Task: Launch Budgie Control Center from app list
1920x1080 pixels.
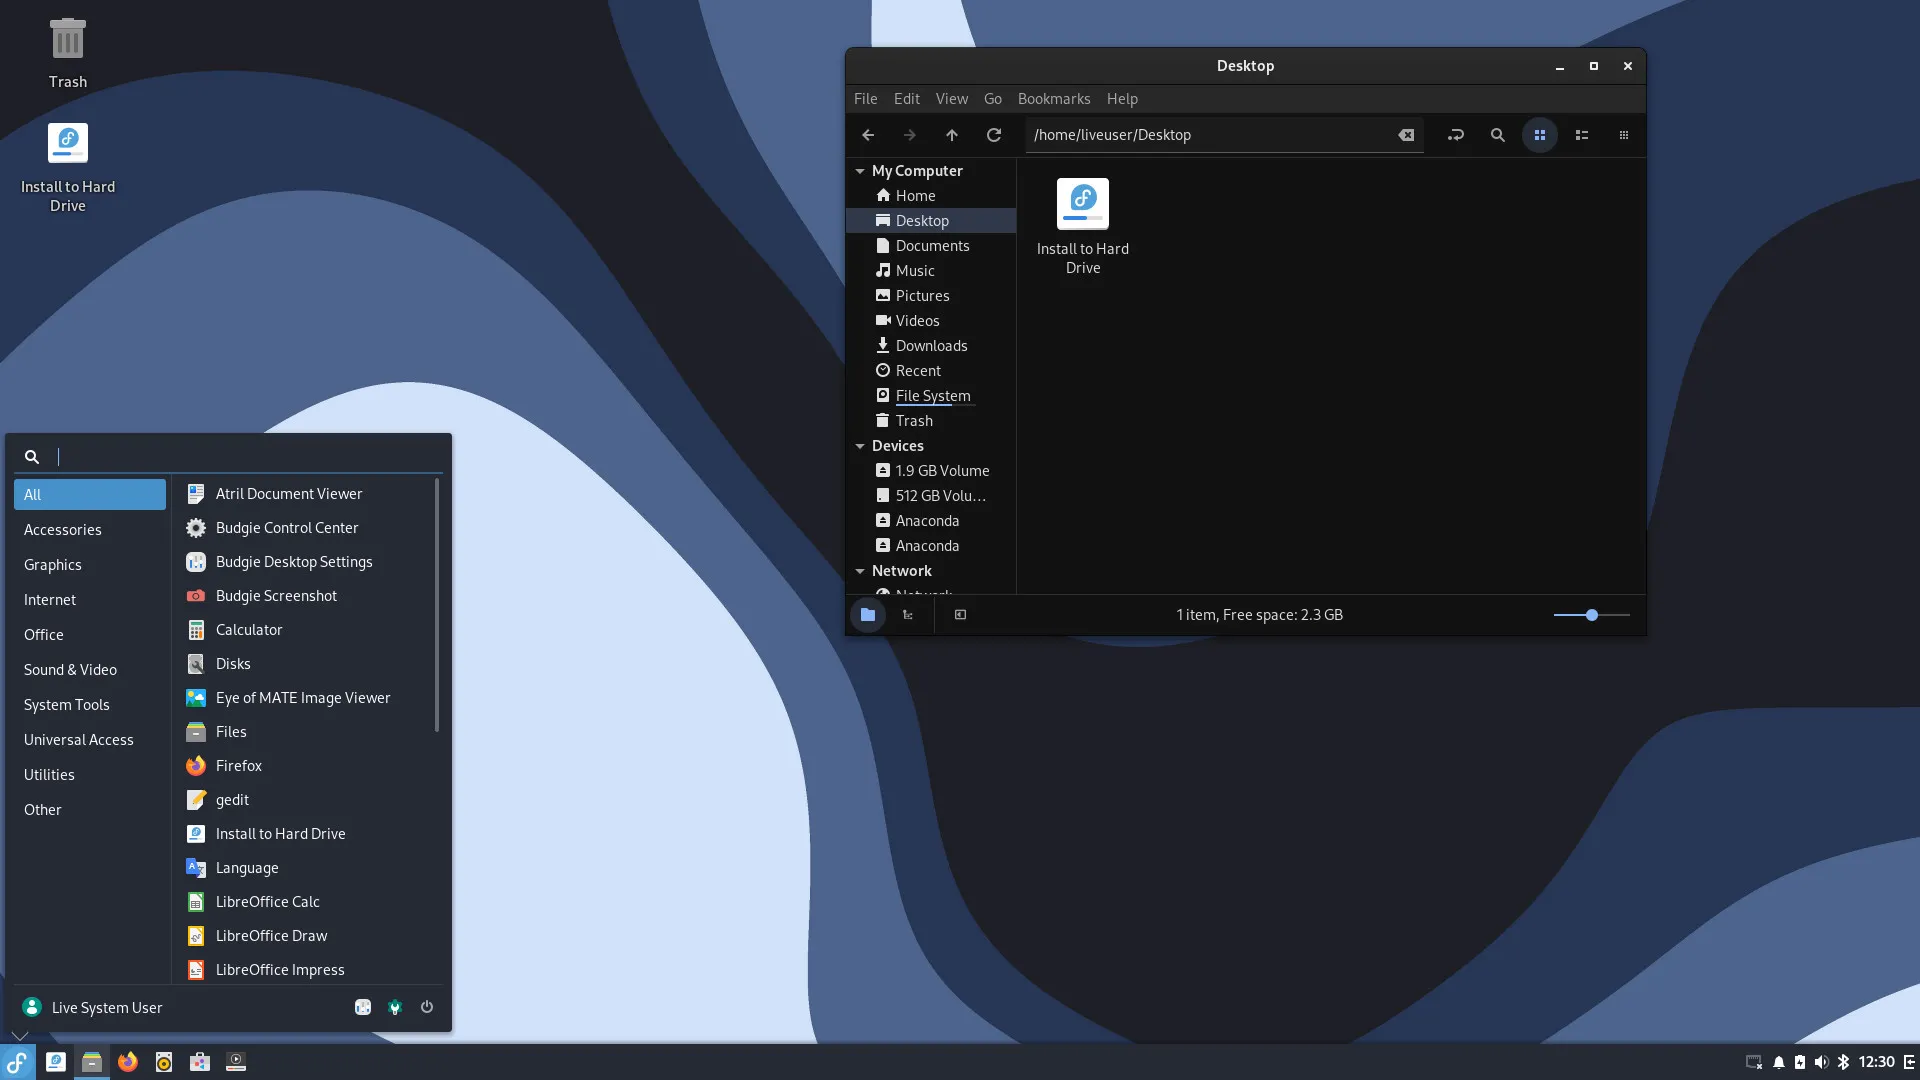Action: tap(287, 528)
